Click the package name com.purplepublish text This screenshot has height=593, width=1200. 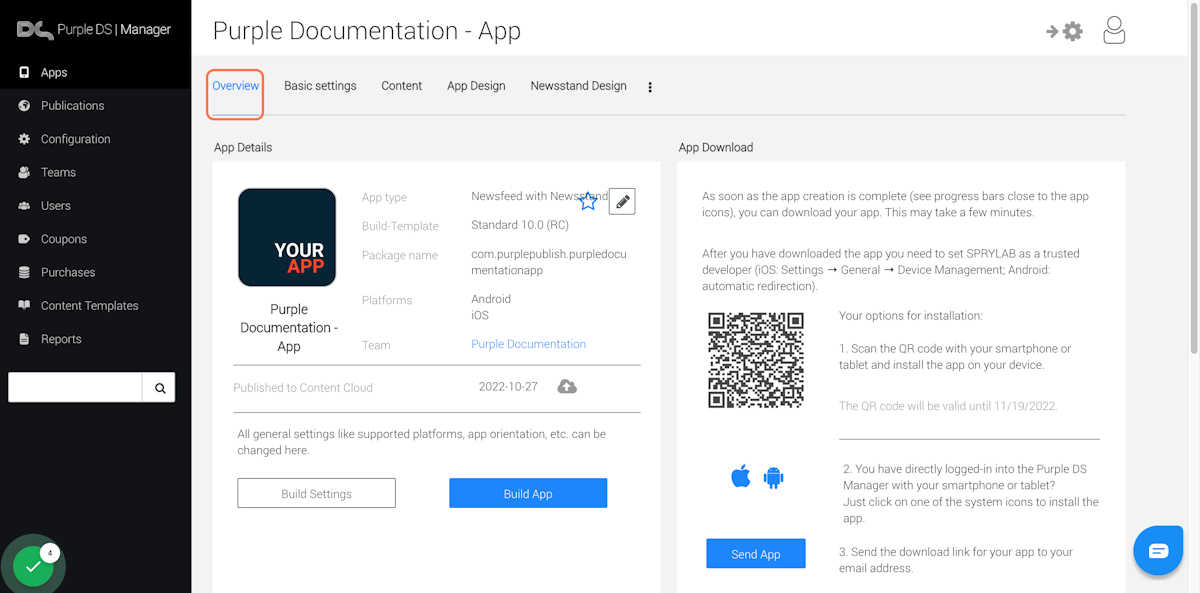[549, 262]
